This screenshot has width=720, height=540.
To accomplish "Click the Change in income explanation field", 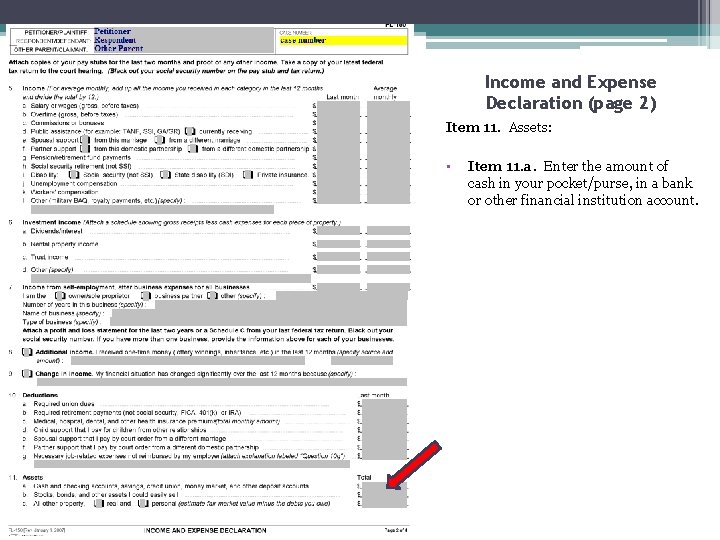I will (222, 382).
